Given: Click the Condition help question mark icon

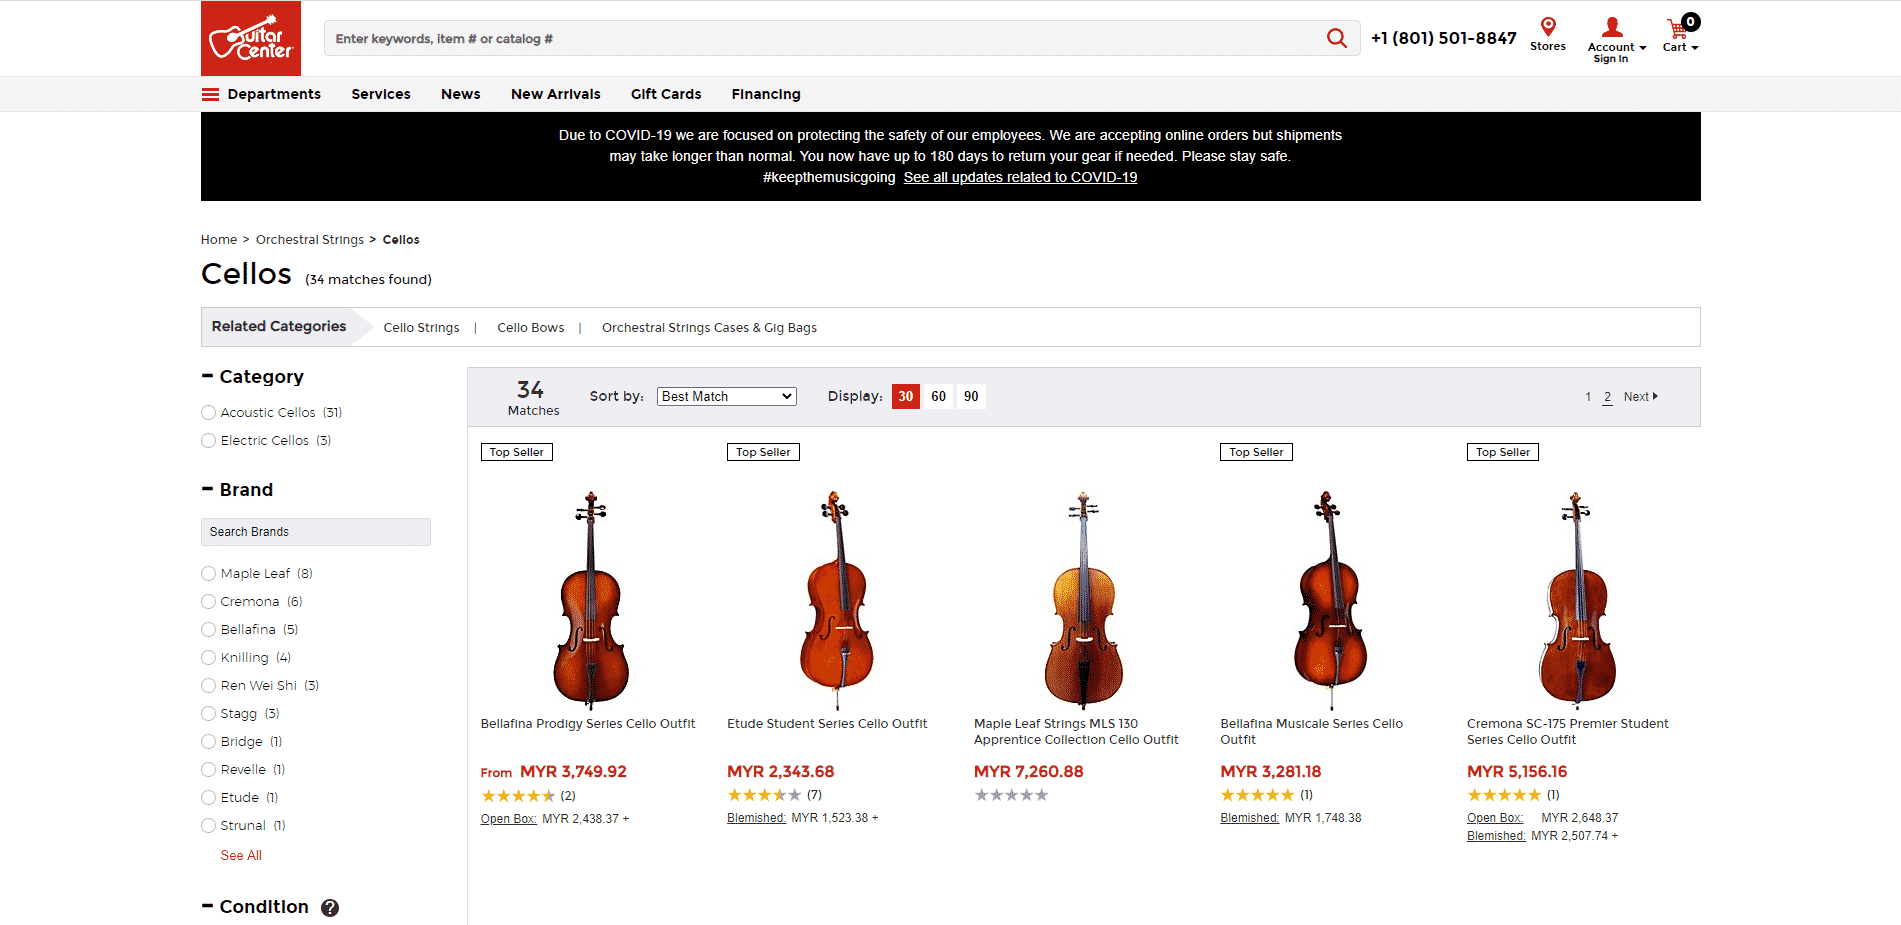Looking at the screenshot, I should pyautogui.click(x=330, y=907).
